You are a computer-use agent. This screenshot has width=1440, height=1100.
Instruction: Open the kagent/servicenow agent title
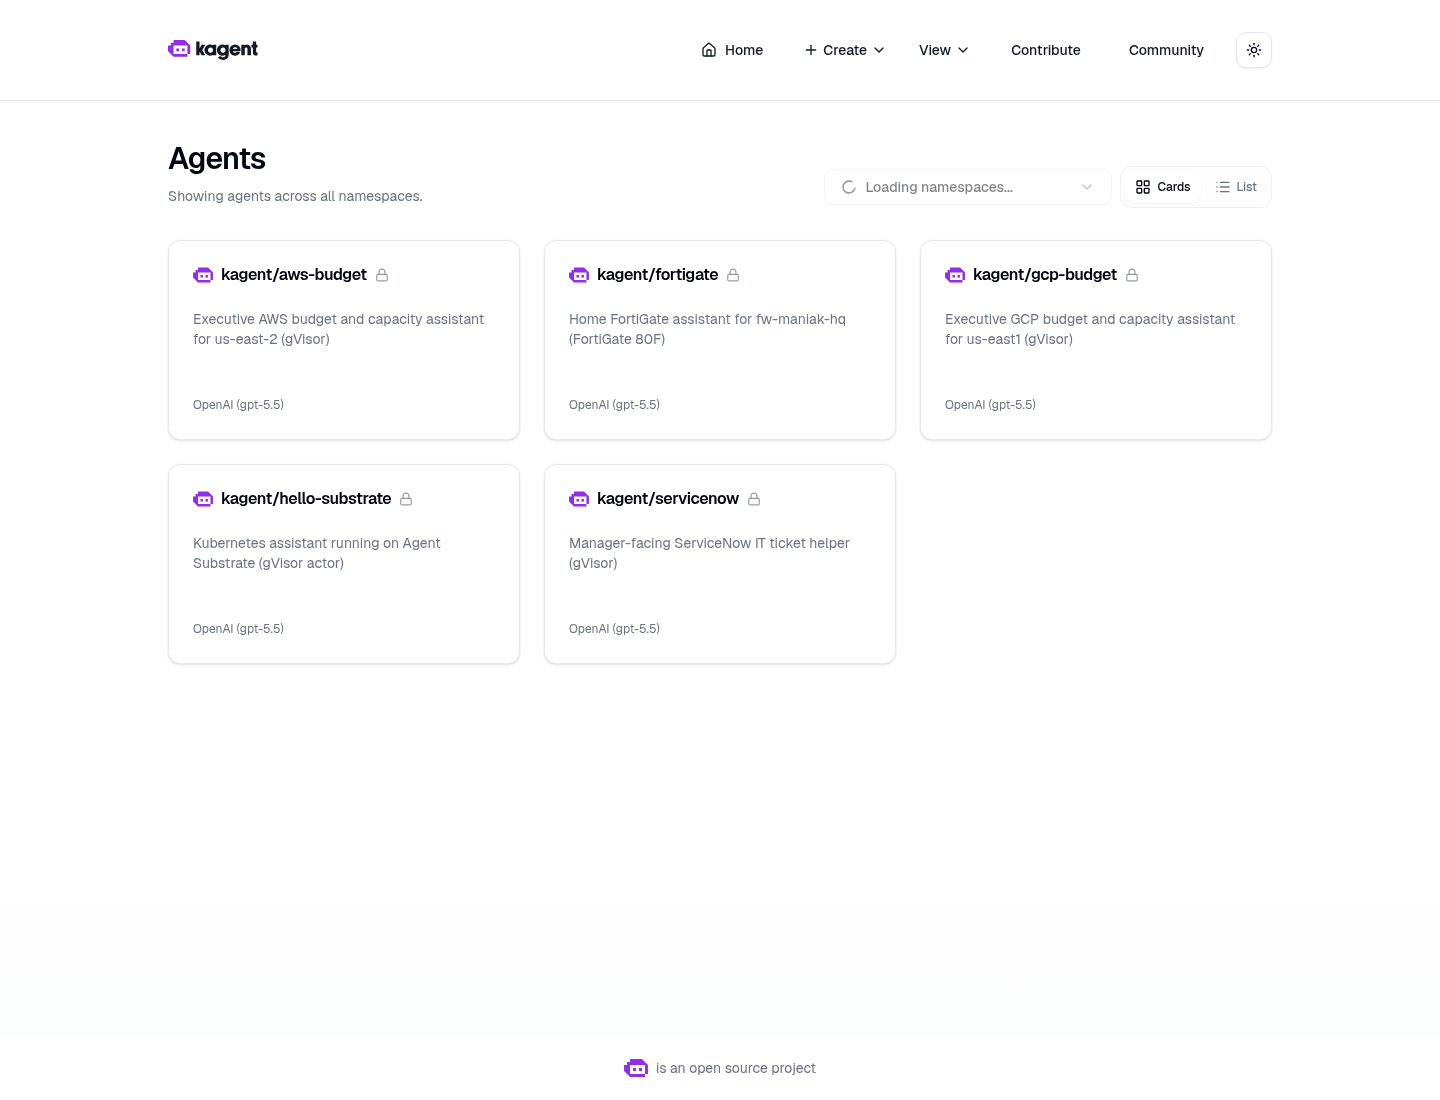668,499
